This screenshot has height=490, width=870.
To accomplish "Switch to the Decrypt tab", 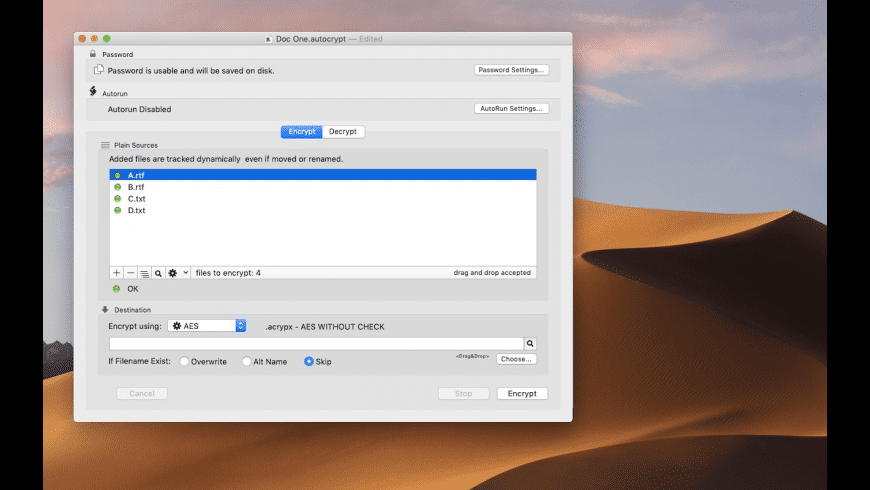I will 343,132.
